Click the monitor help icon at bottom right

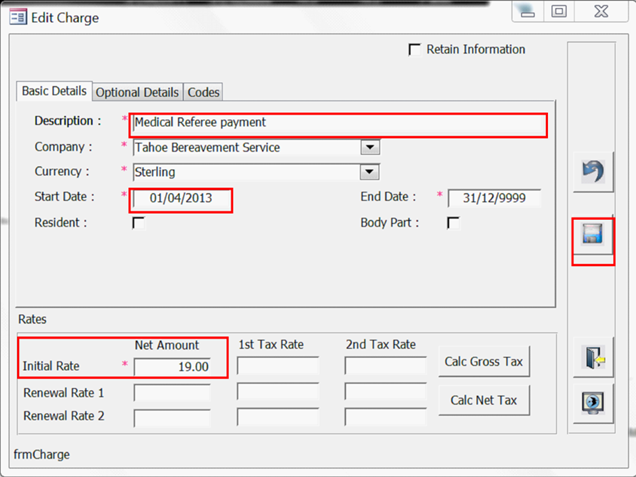pyautogui.click(x=591, y=401)
